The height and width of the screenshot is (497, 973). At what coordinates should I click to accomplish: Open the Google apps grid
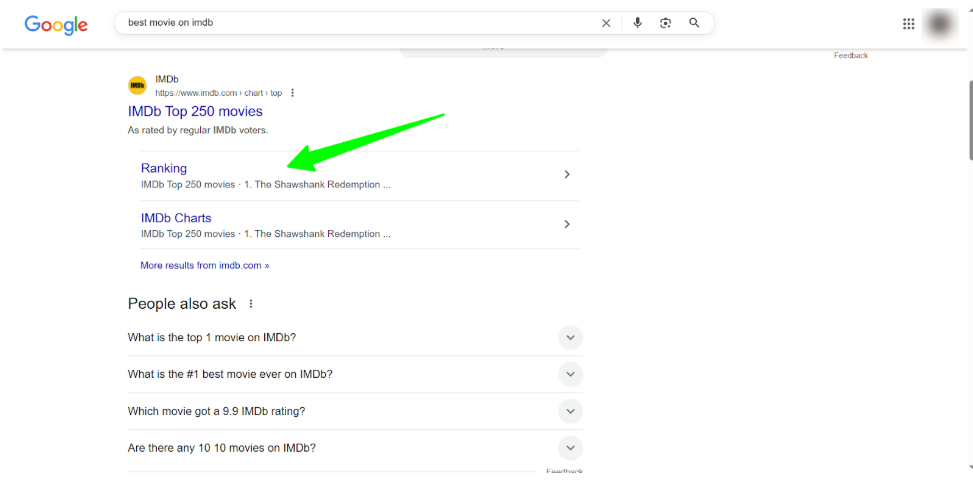click(x=908, y=24)
